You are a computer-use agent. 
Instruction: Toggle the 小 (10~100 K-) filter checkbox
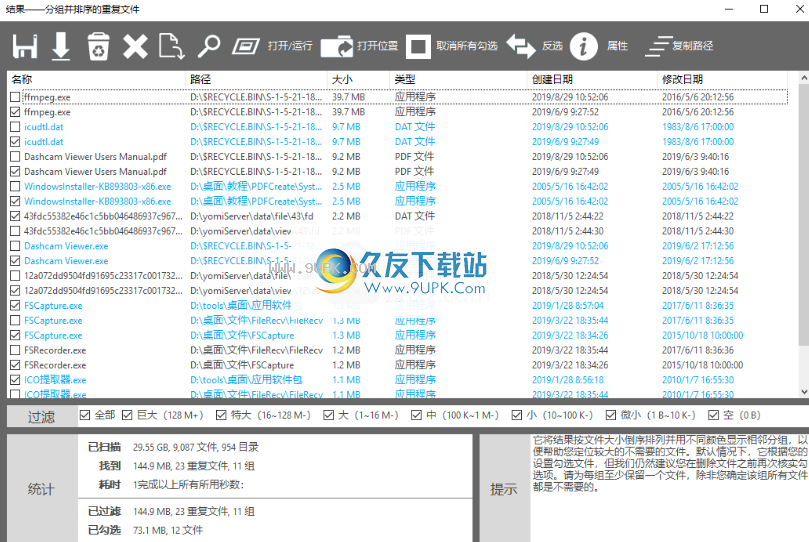click(x=516, y=415)
